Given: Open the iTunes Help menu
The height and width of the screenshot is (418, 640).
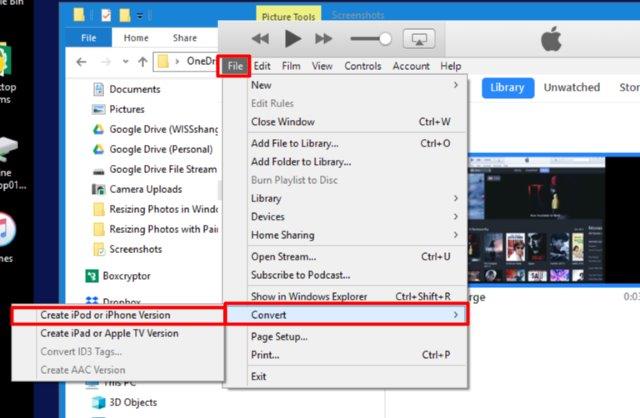Looking at the screenshot, I should pyautogui.click(x=451, y=66).
